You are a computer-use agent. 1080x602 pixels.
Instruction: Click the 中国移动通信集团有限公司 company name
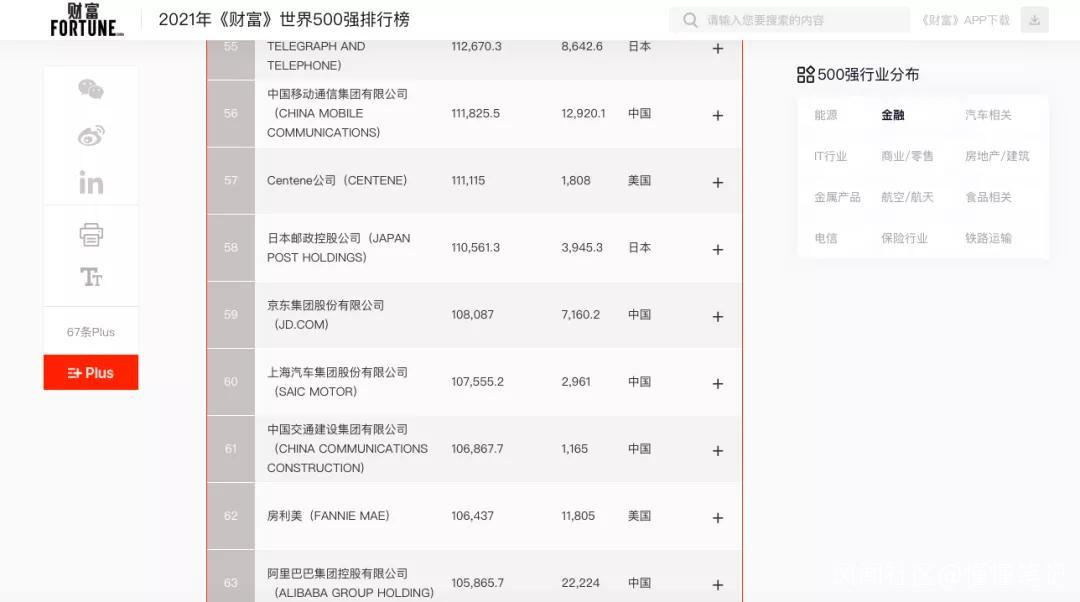coord(338,94)
